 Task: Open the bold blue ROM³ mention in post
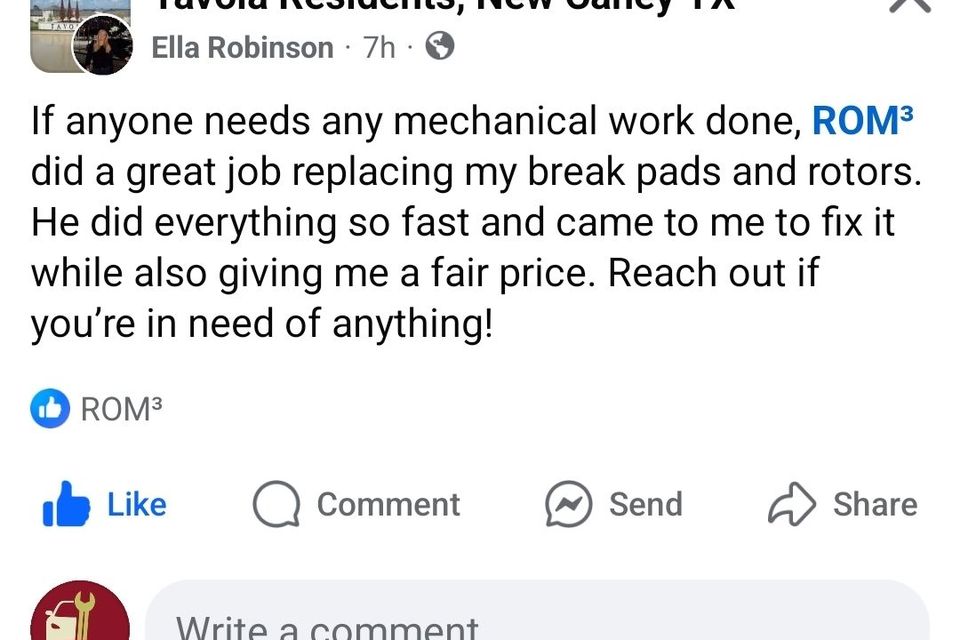pyautogui.click(x=863, y=122)
